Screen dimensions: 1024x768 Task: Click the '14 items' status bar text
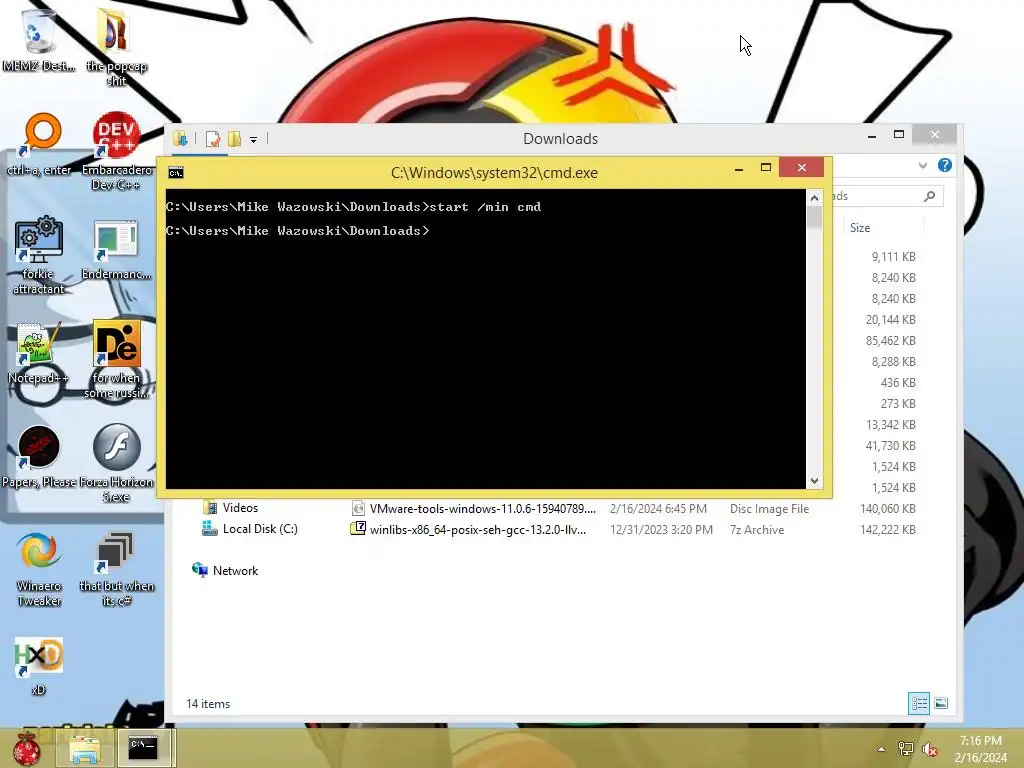coord(208,704)
